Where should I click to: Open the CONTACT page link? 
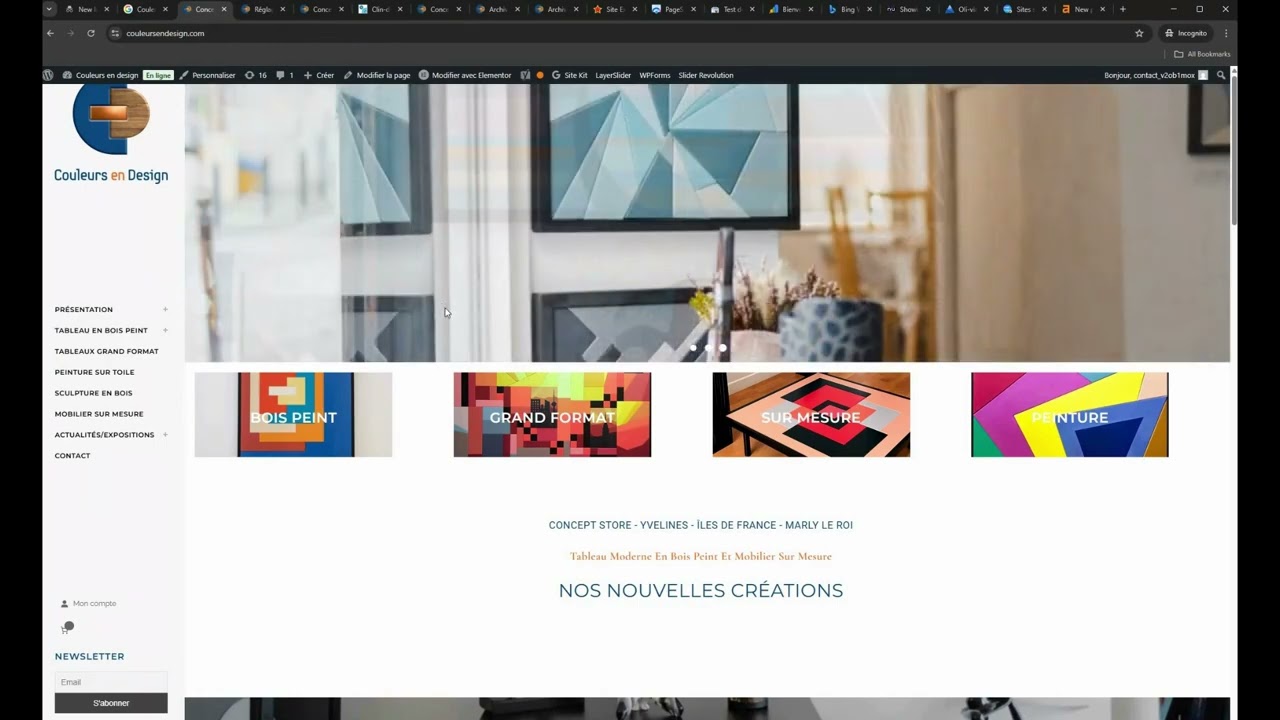tap(72, 455)
